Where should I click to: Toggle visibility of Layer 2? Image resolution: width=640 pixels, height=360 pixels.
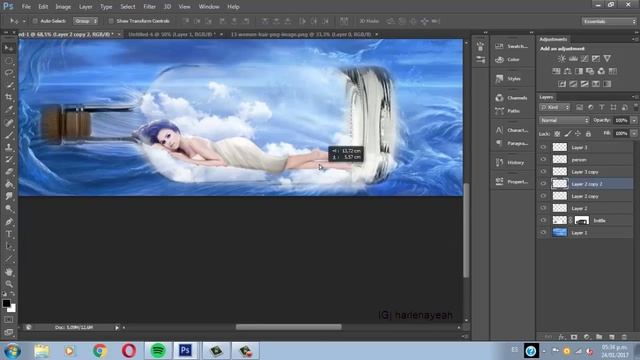point(543,208)
